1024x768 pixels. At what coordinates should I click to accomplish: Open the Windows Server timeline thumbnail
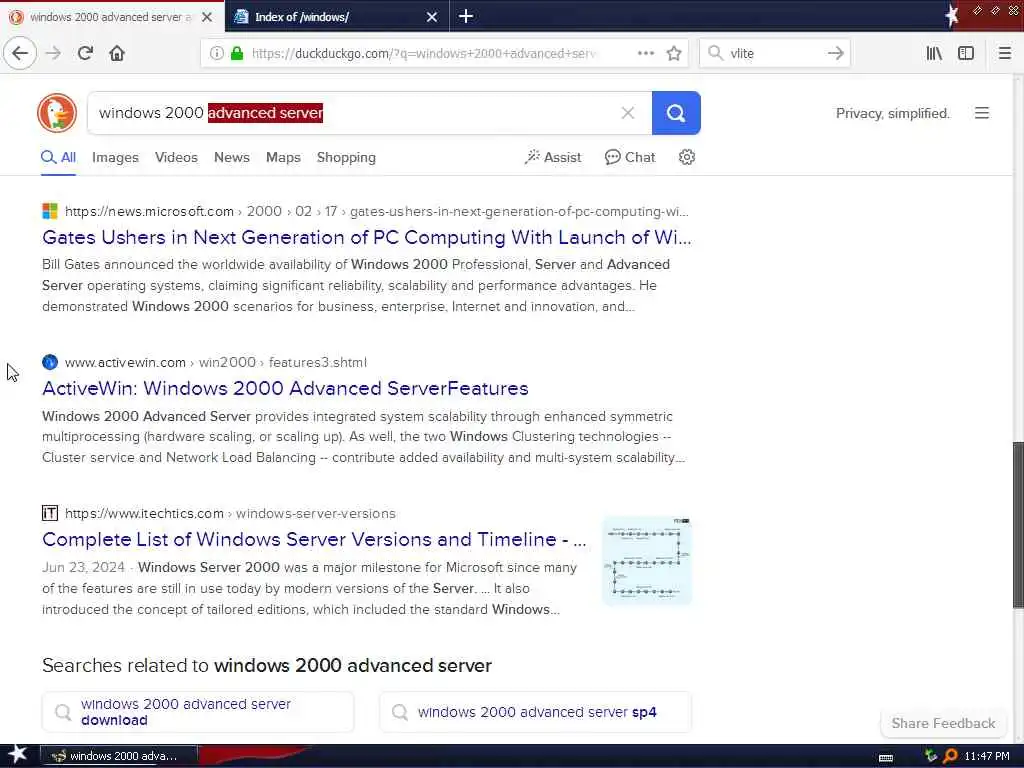pos(647,560)
